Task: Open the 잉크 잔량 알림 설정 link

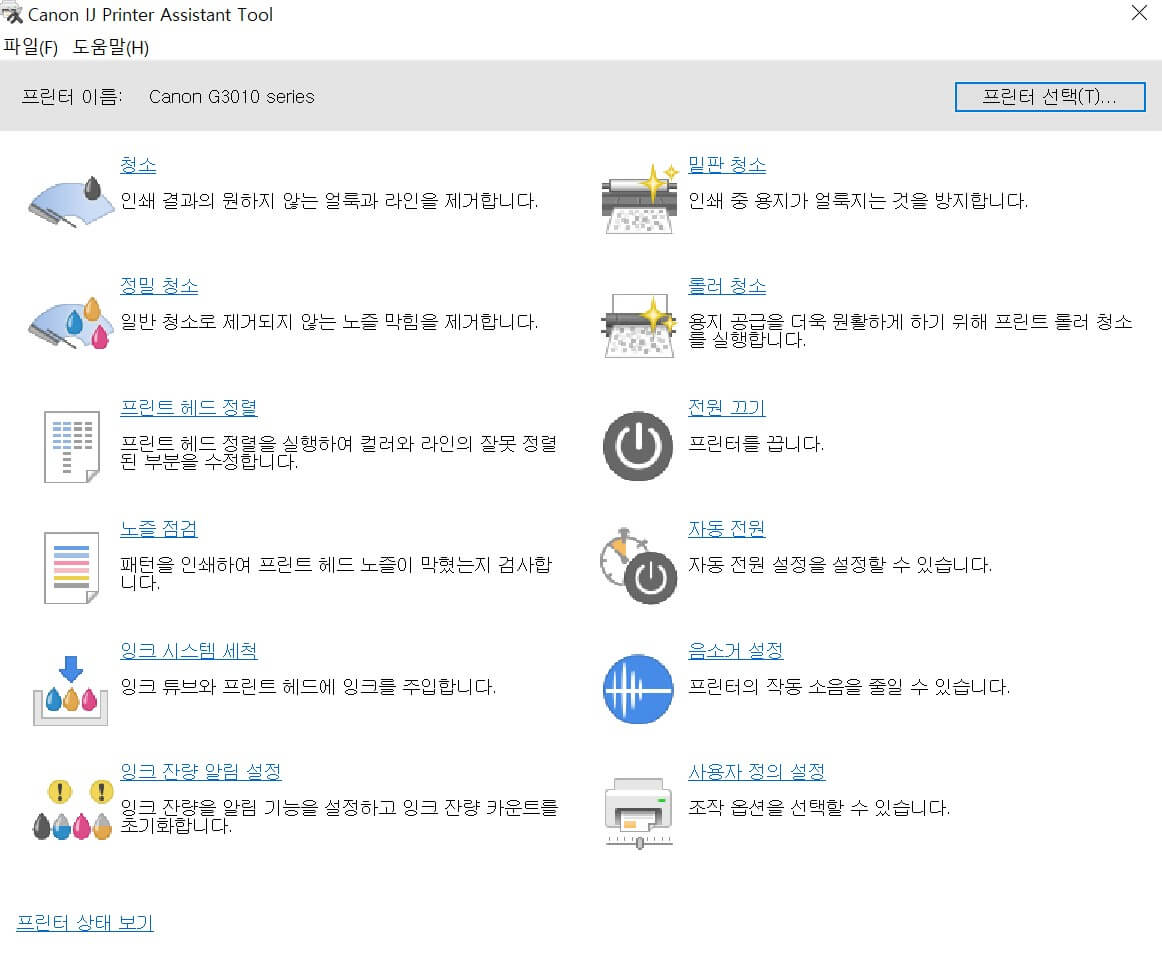Action: pos(200,772)
